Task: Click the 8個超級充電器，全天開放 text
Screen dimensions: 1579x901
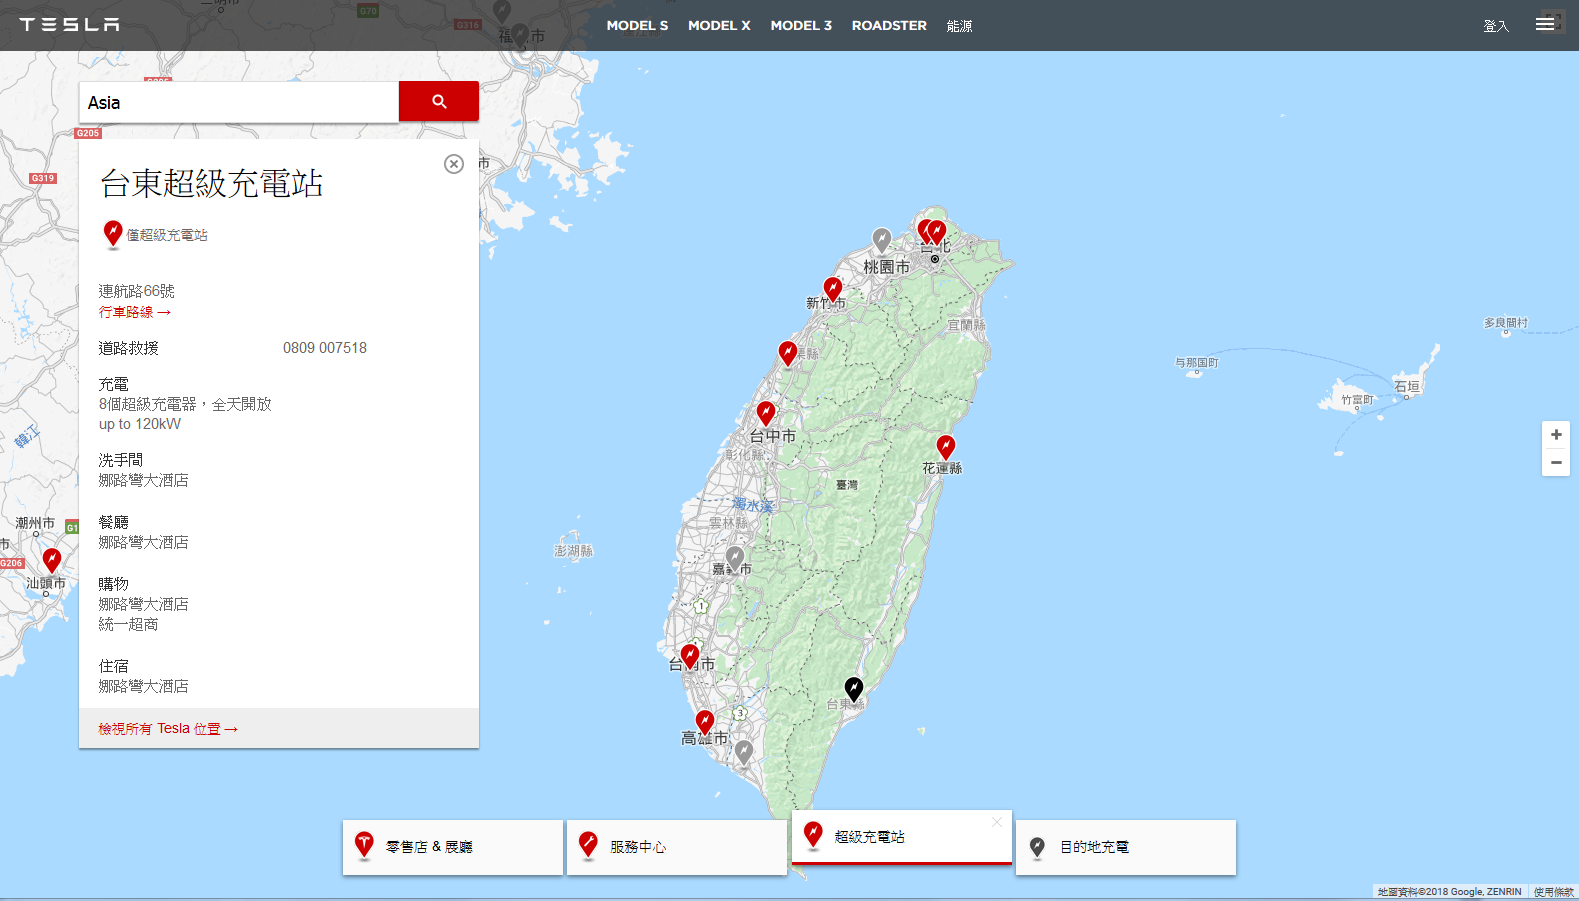Action: [x=185, y=404]
